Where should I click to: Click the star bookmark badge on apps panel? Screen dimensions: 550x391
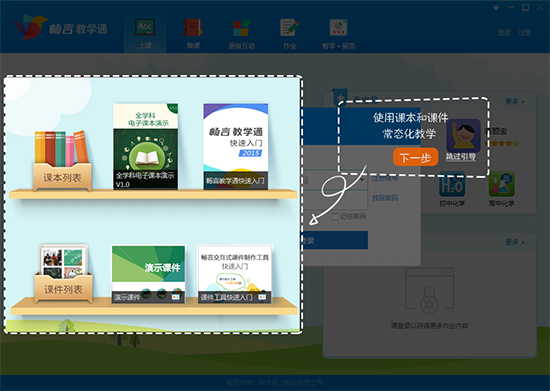pos(340,97)
